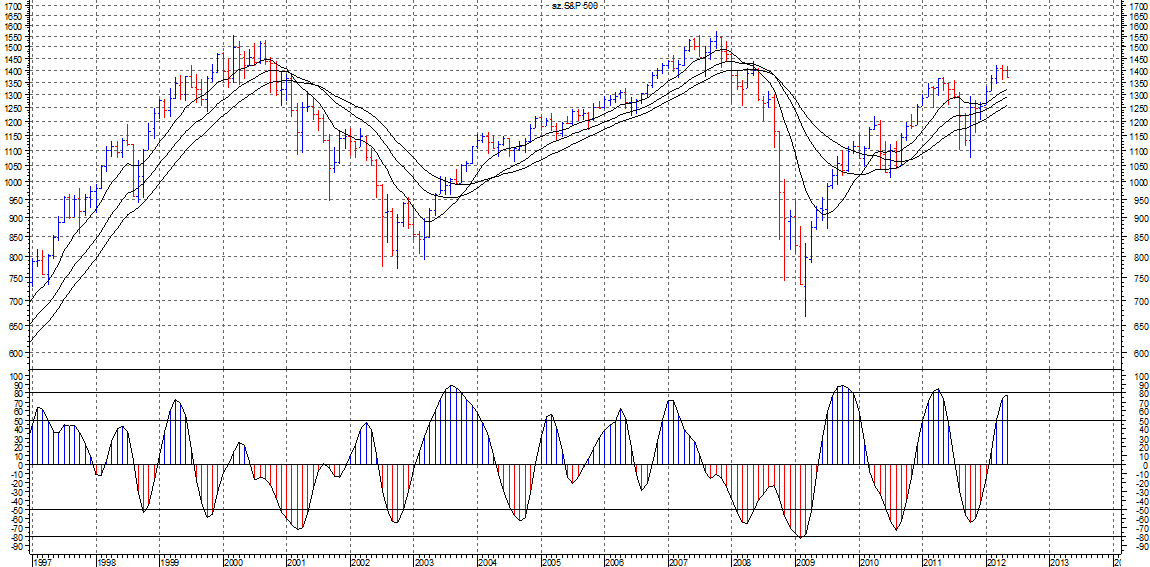Click the 1999 year label

pyautogui.click(x=170, y=562)
